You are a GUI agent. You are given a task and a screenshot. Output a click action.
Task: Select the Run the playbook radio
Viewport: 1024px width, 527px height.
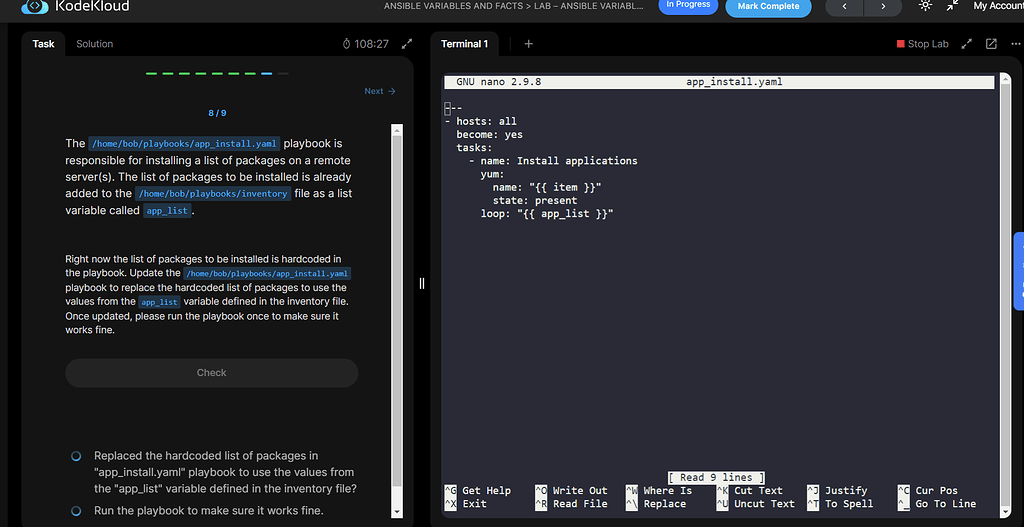(76, 511)
